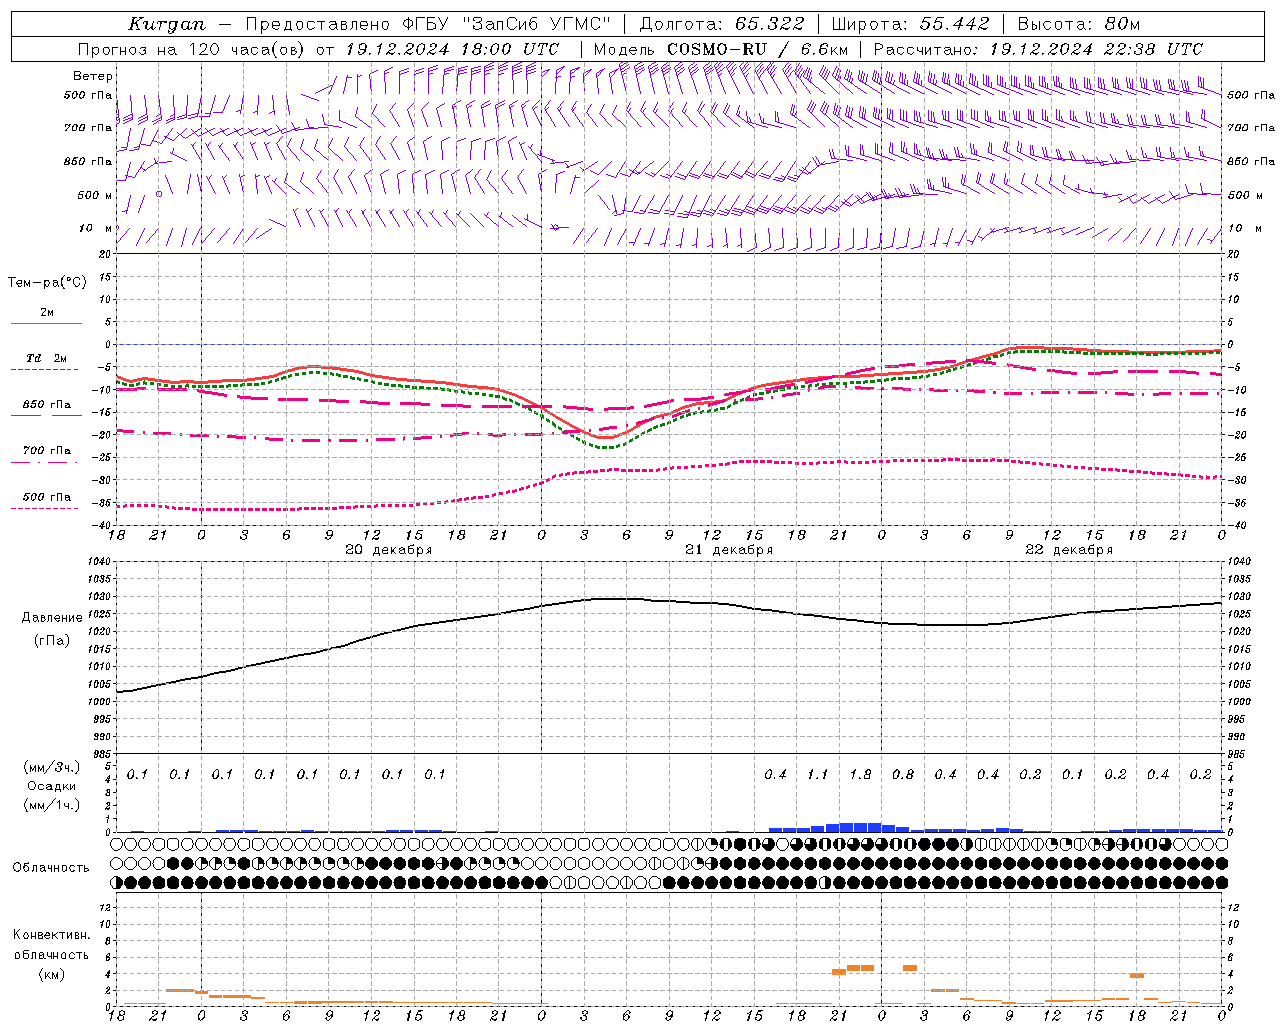Click the "22 декабря" date label
The image size is (1280, 1024).
point(1069,549)
